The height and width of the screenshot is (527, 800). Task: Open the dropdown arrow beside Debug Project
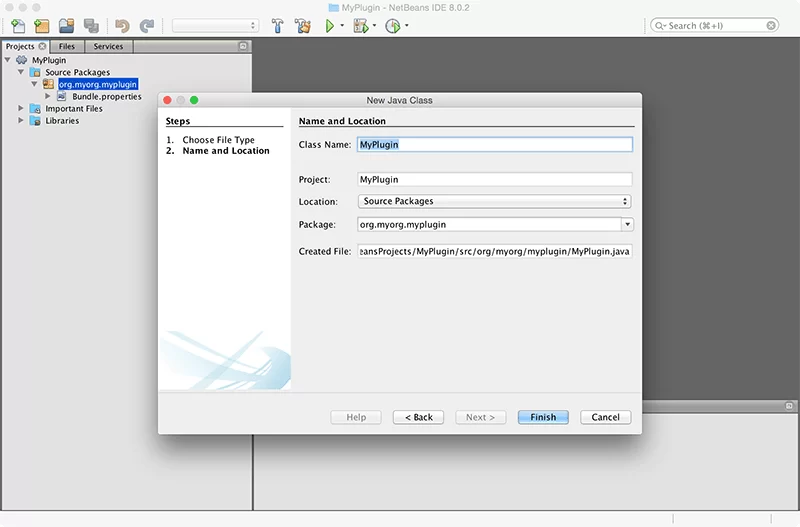(374, 26)
